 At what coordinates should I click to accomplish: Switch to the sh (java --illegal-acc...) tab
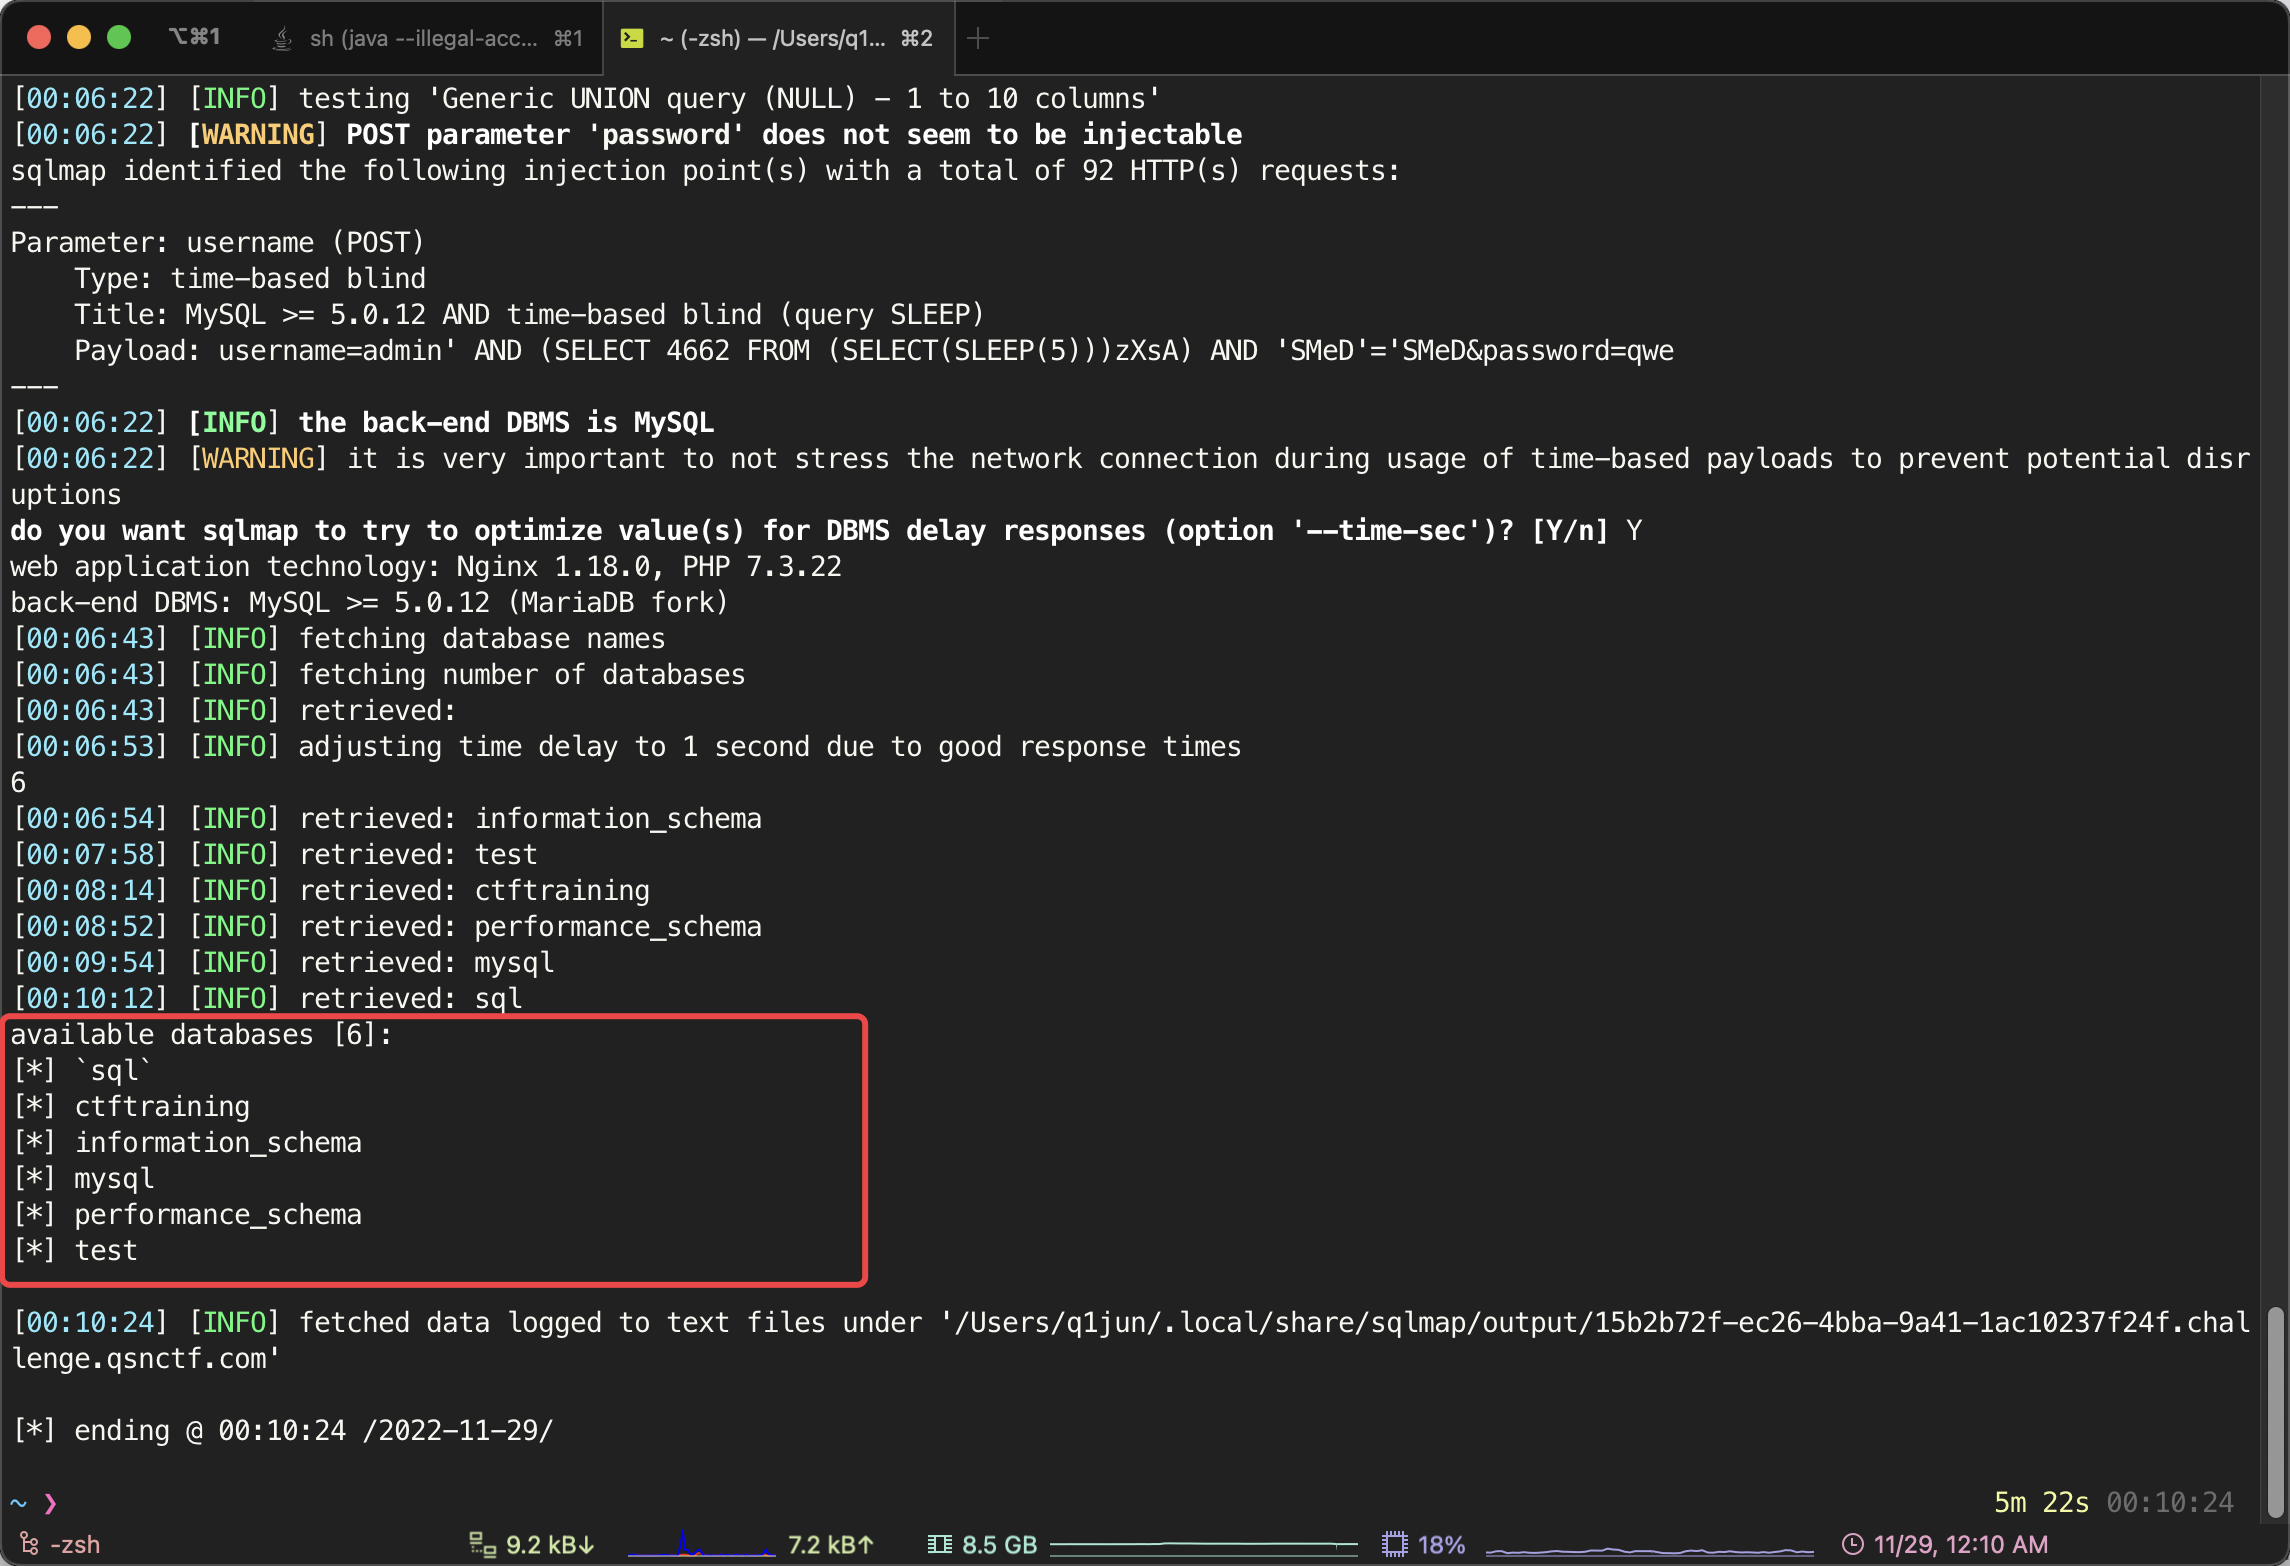click(427, 38)
